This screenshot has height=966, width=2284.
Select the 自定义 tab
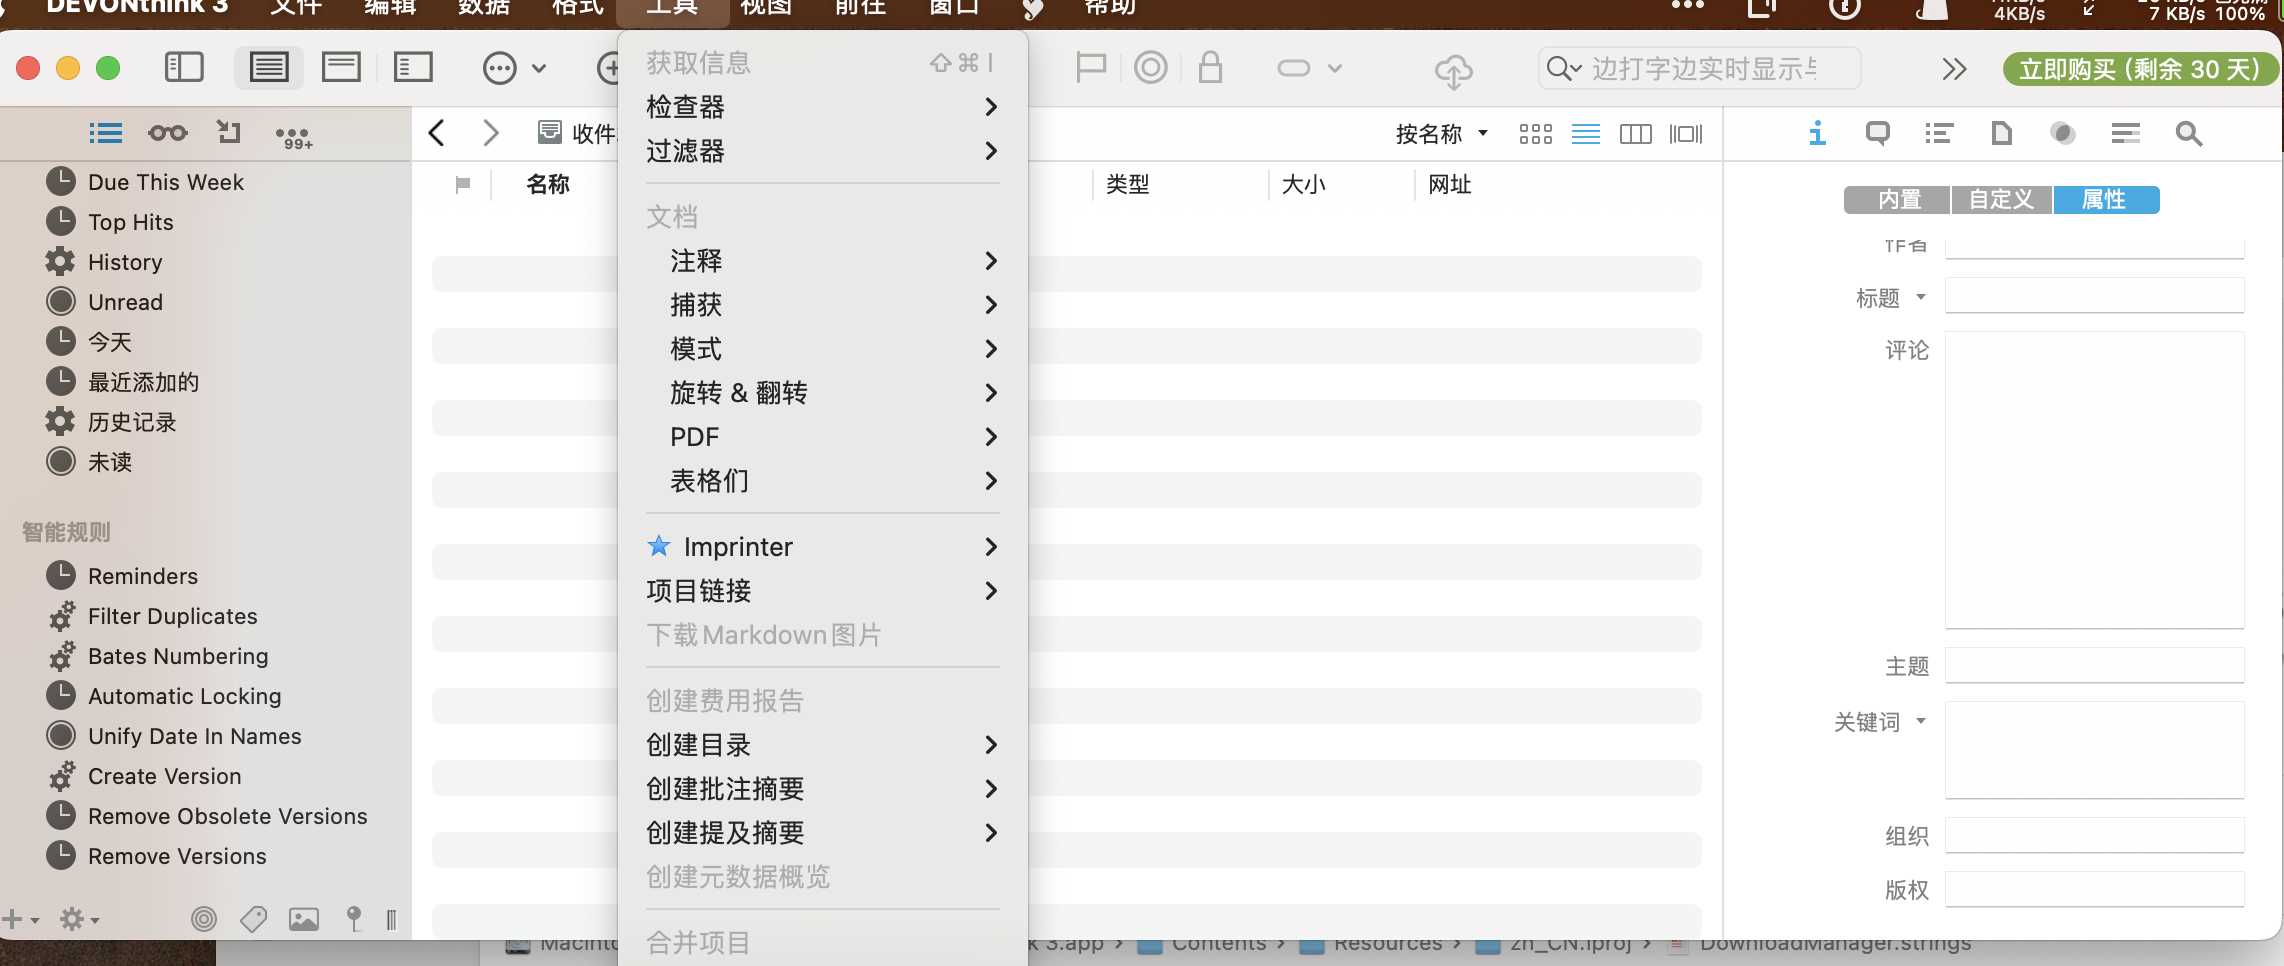pos(2001,200)
